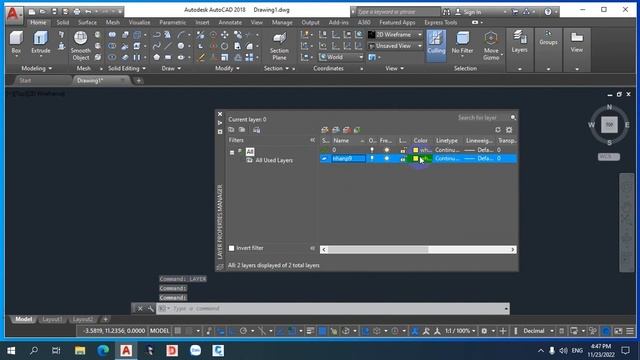Open the Layer States Manager icon
This screenshot has height=360, width=640.
(x=256, y=130)
